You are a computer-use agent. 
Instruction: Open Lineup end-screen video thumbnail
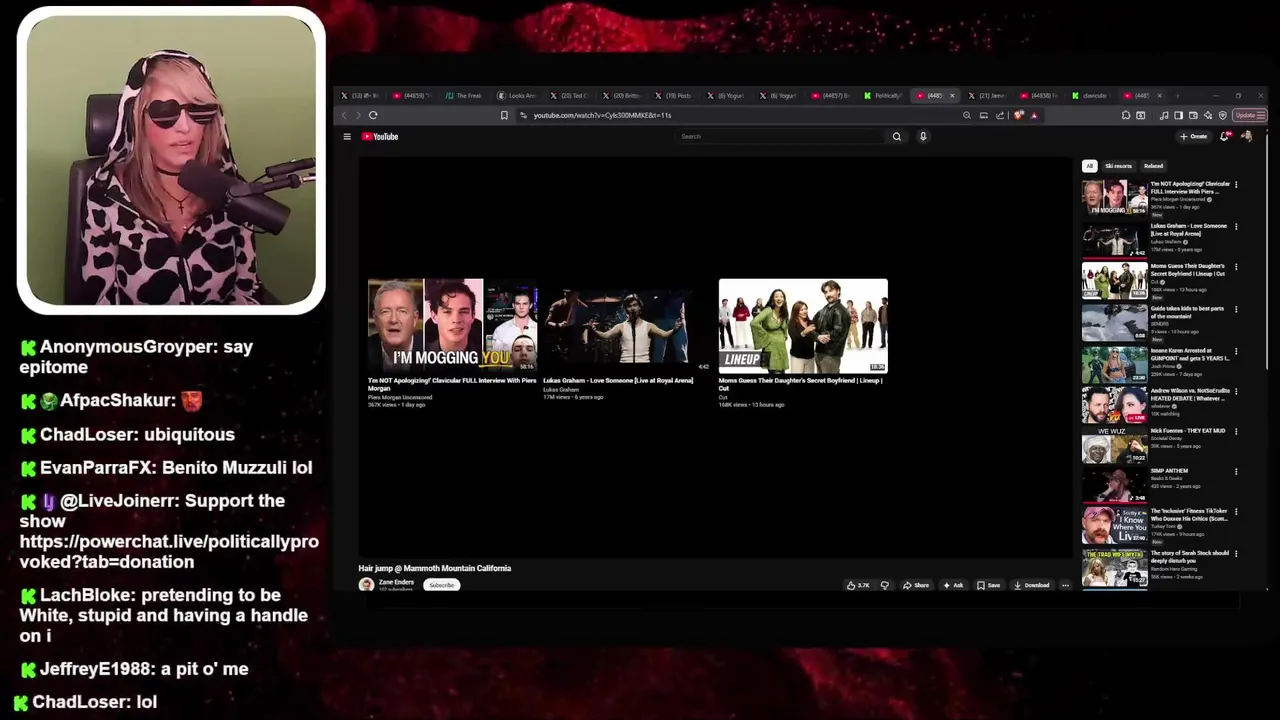tap(803, 325)
